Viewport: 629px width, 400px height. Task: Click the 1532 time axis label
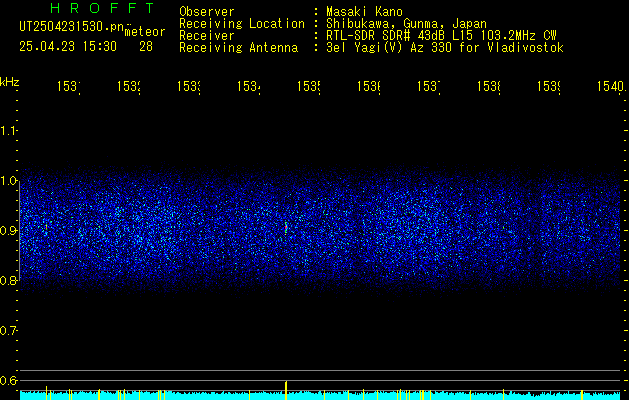[x=129, y=87]
